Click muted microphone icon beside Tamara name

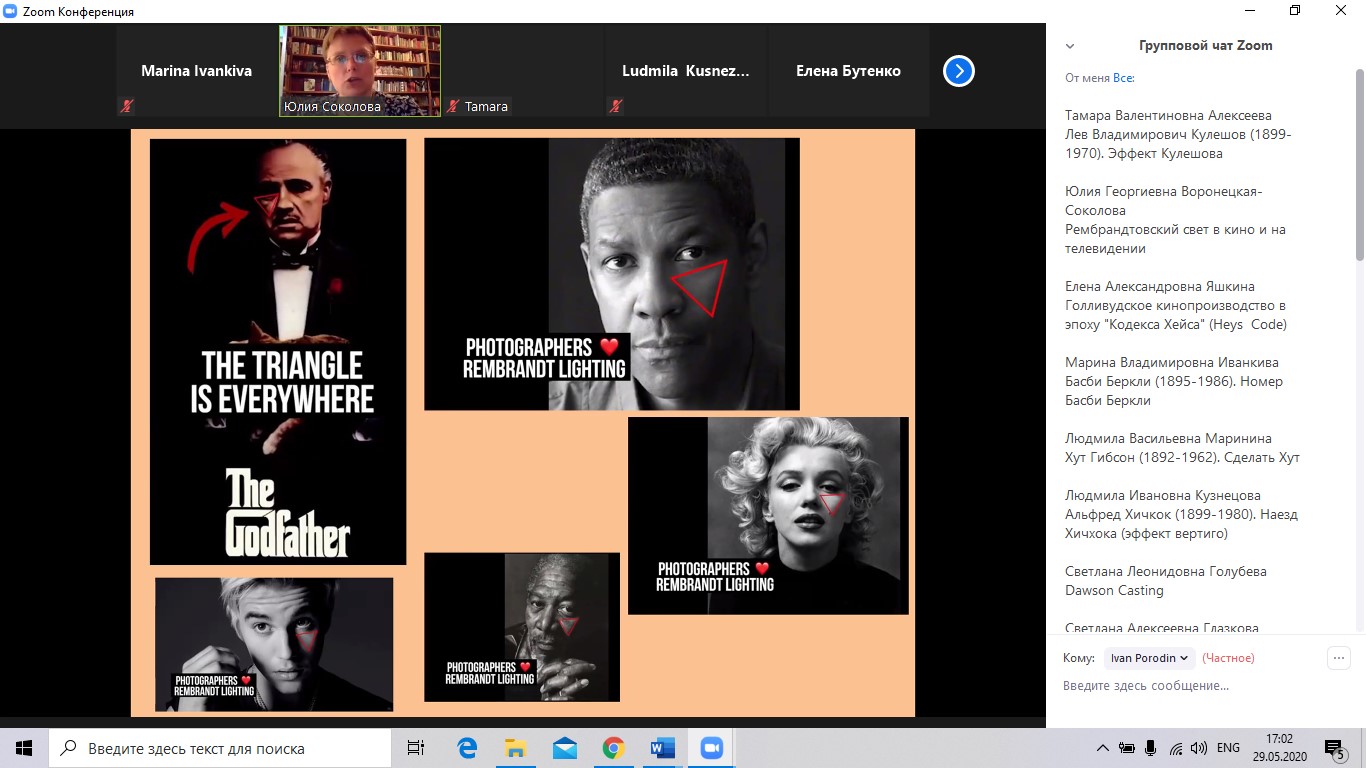click(454, 106)
